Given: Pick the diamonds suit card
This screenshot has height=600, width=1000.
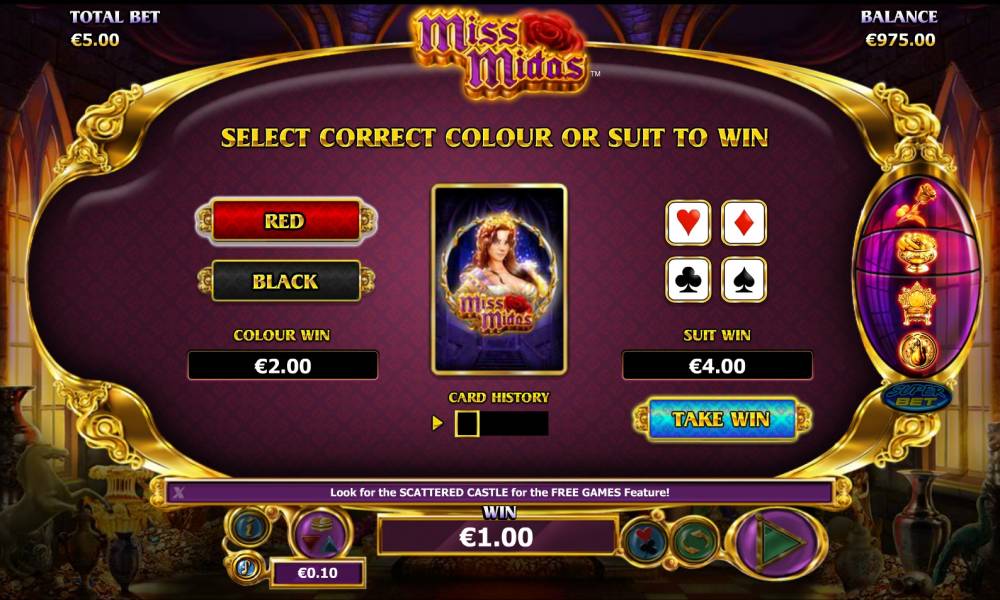Looking at the screenshot, I should coord(744,223).
